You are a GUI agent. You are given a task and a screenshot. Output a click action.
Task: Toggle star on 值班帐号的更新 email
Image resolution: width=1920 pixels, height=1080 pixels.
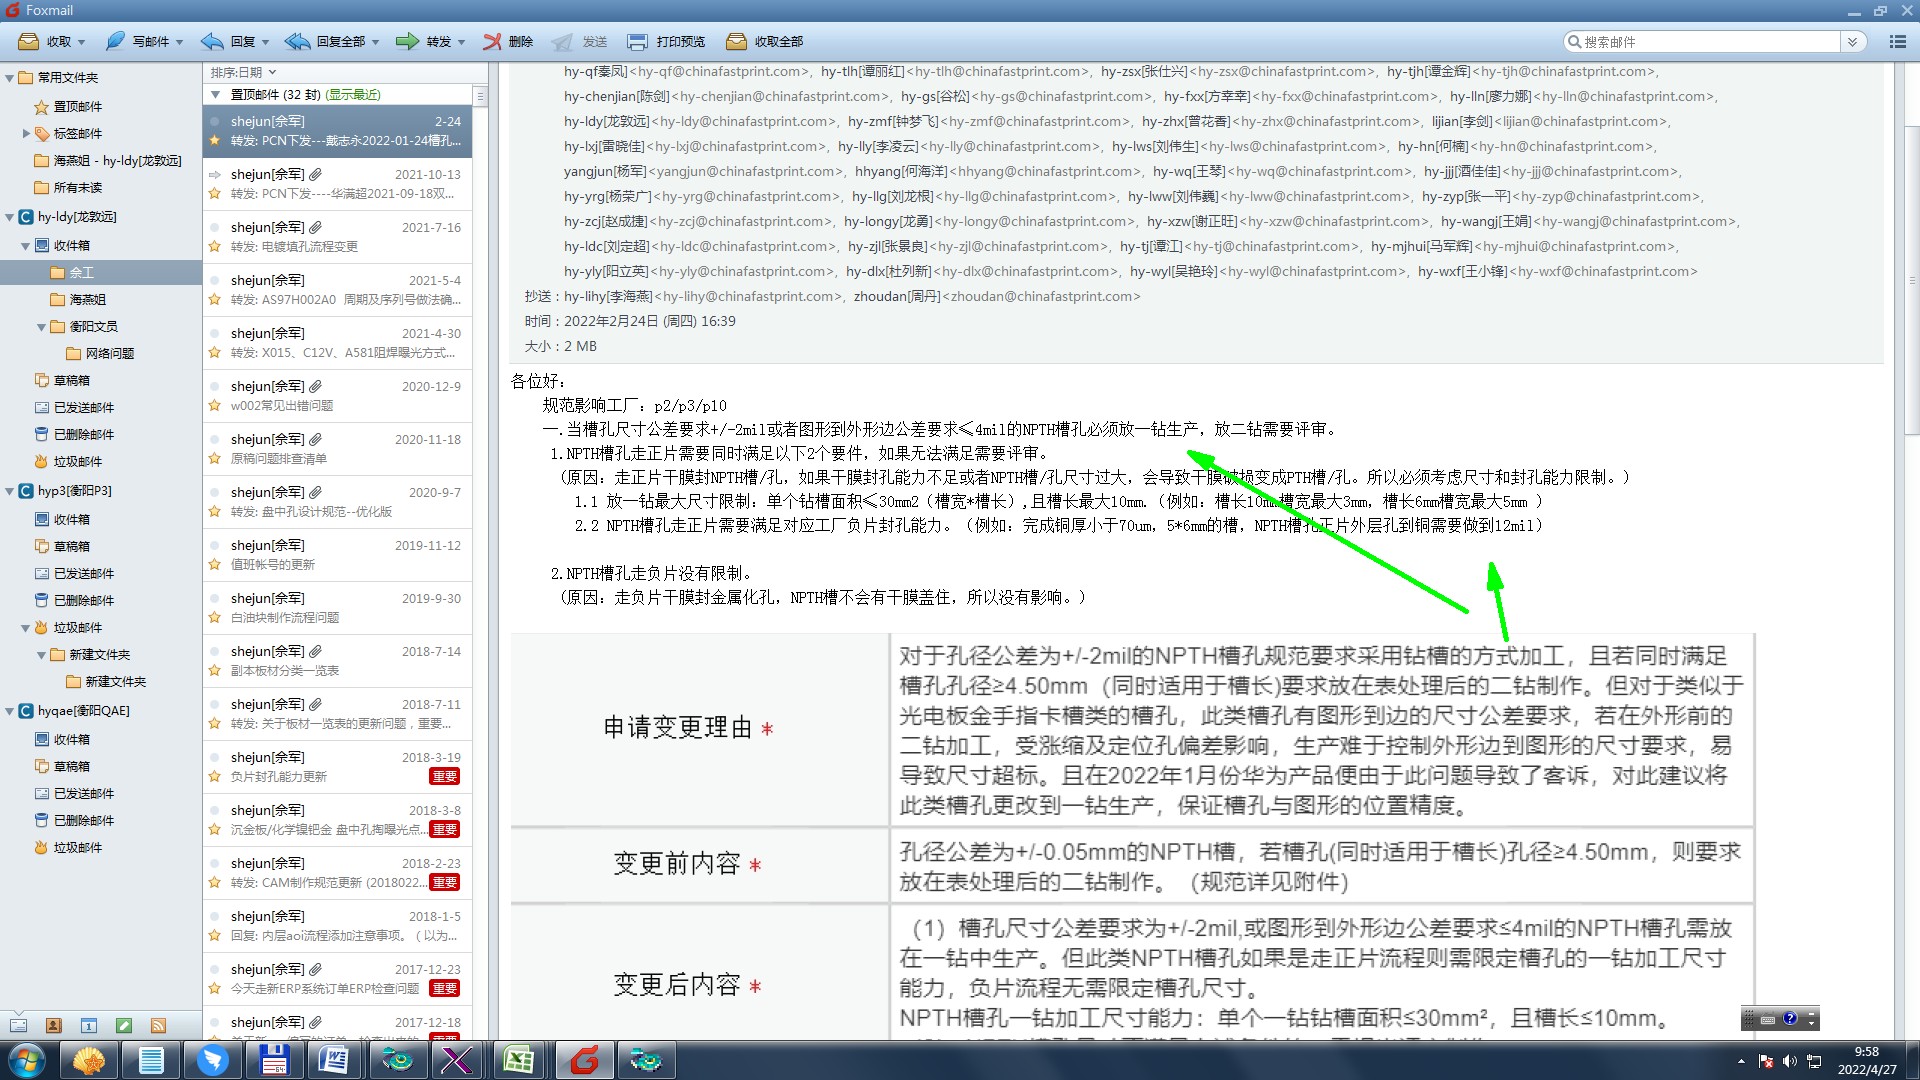coord(214,565)
